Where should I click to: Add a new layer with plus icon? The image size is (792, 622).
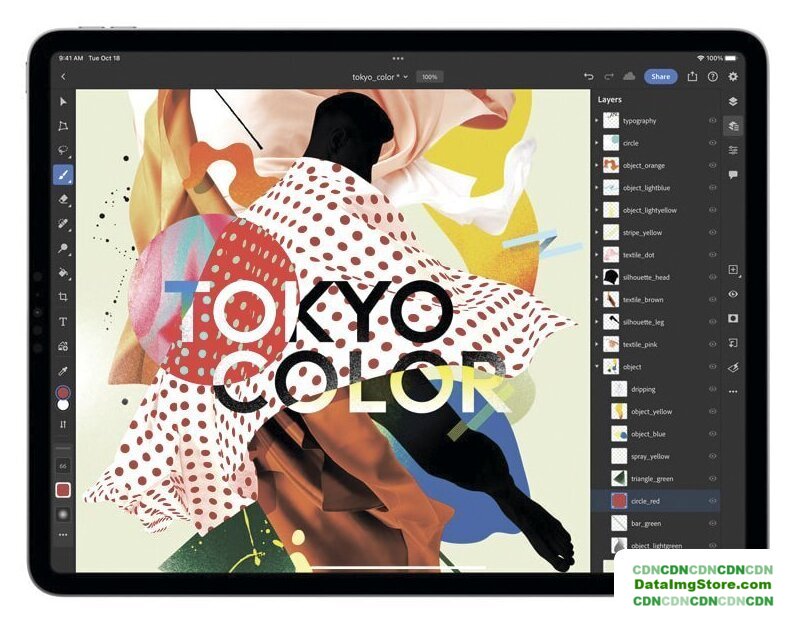(x=733, y=270)
